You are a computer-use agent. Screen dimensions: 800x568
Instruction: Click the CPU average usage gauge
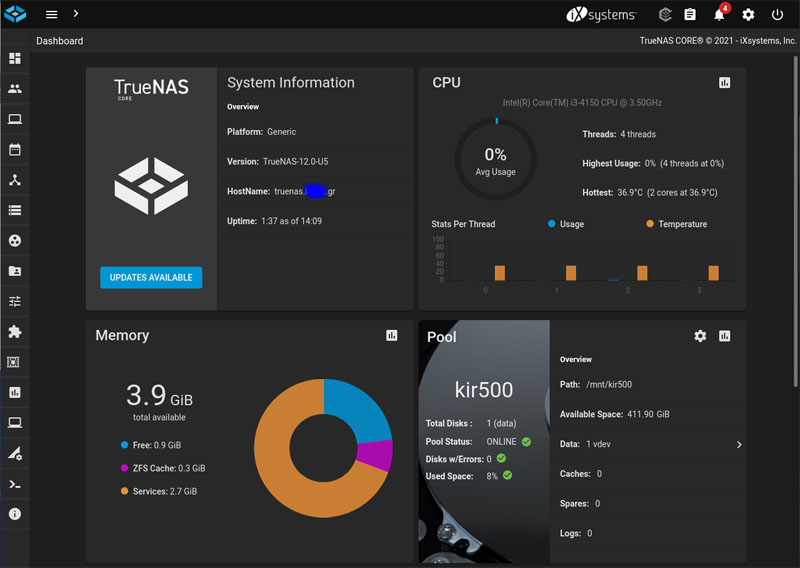(x=495, y=159)
